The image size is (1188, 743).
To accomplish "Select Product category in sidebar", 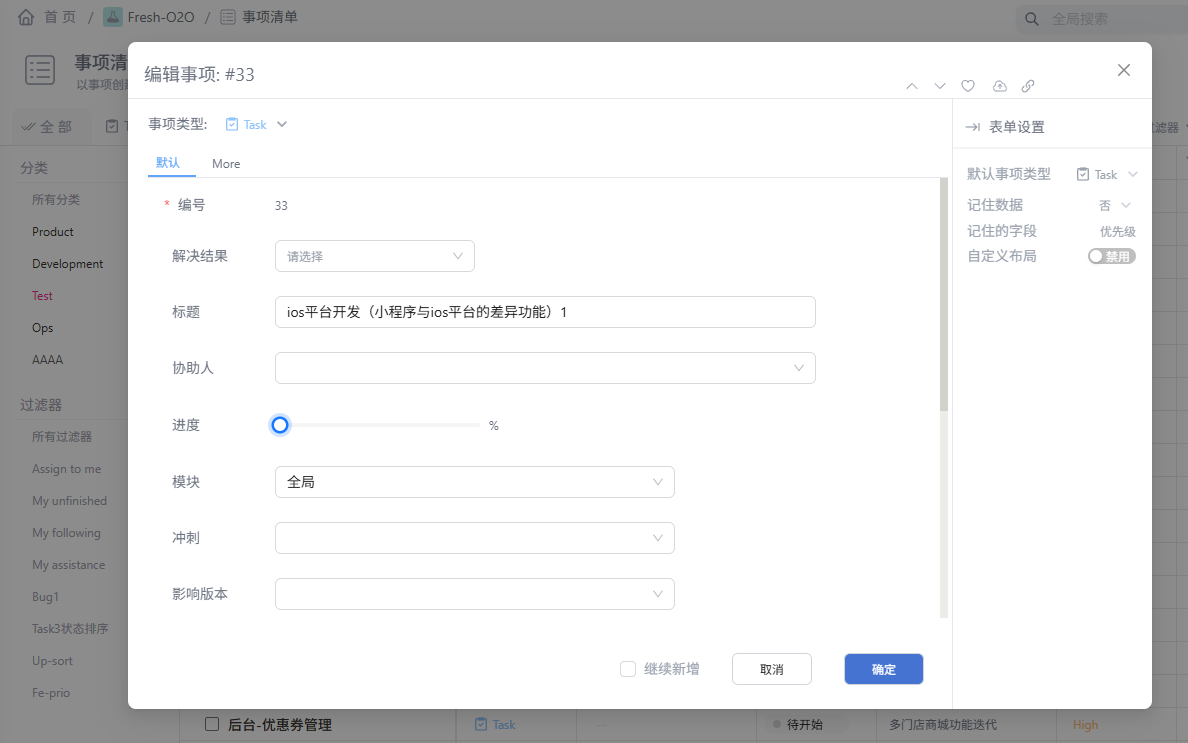I will [53, 232].
